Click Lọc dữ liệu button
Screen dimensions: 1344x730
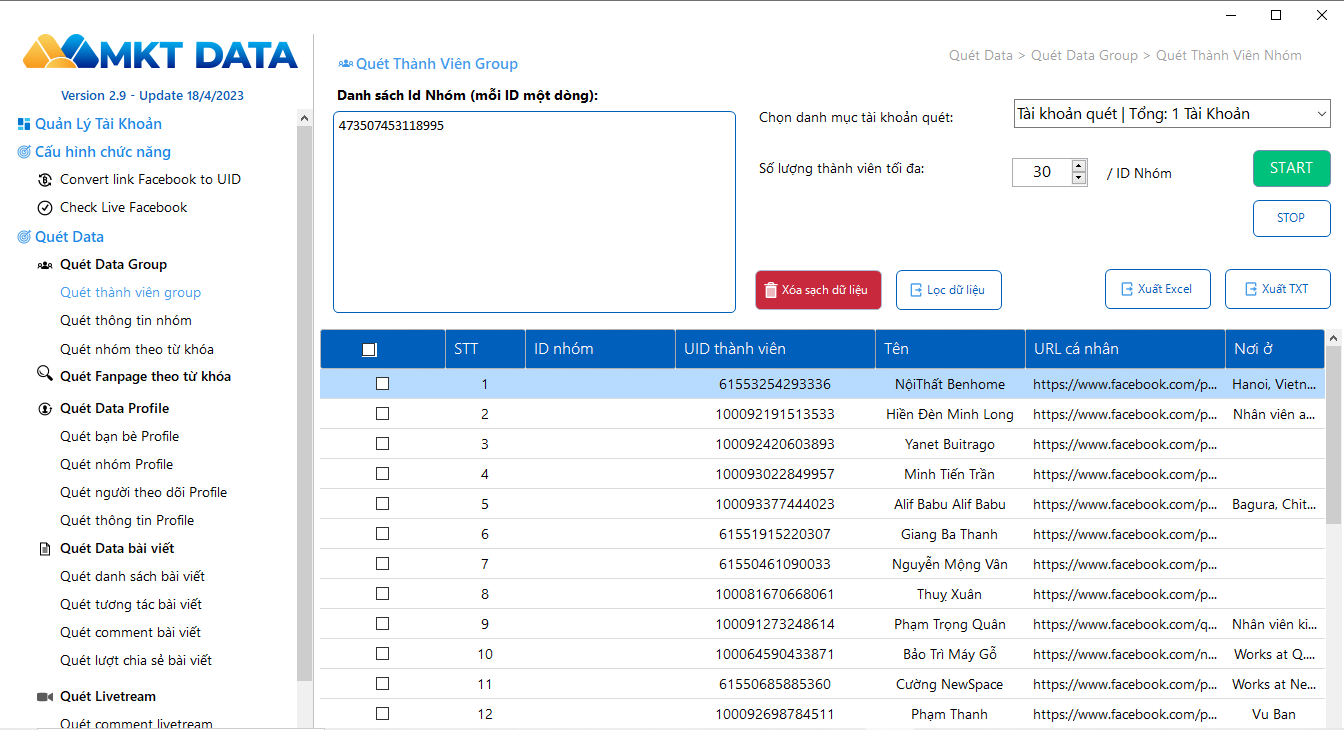tap(948, 290)
